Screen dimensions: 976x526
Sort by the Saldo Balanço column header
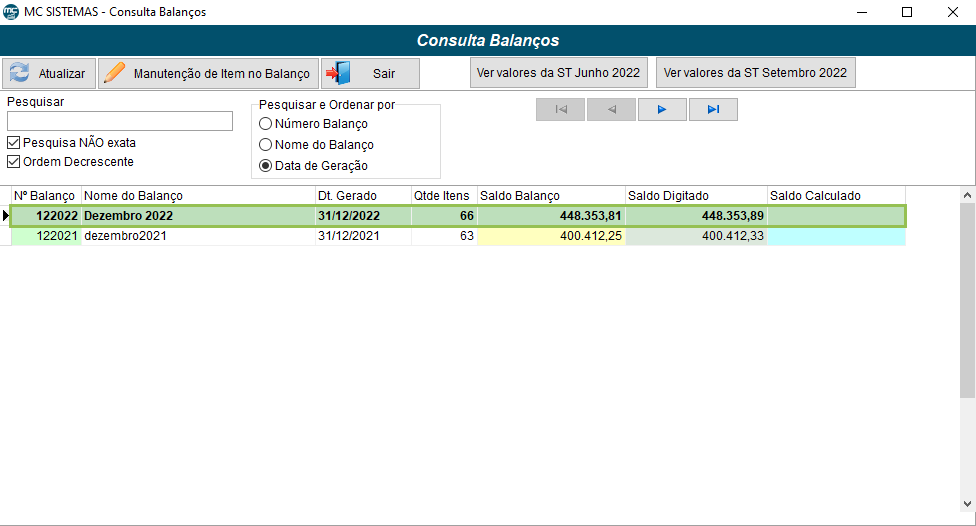[x=551, y=195]
